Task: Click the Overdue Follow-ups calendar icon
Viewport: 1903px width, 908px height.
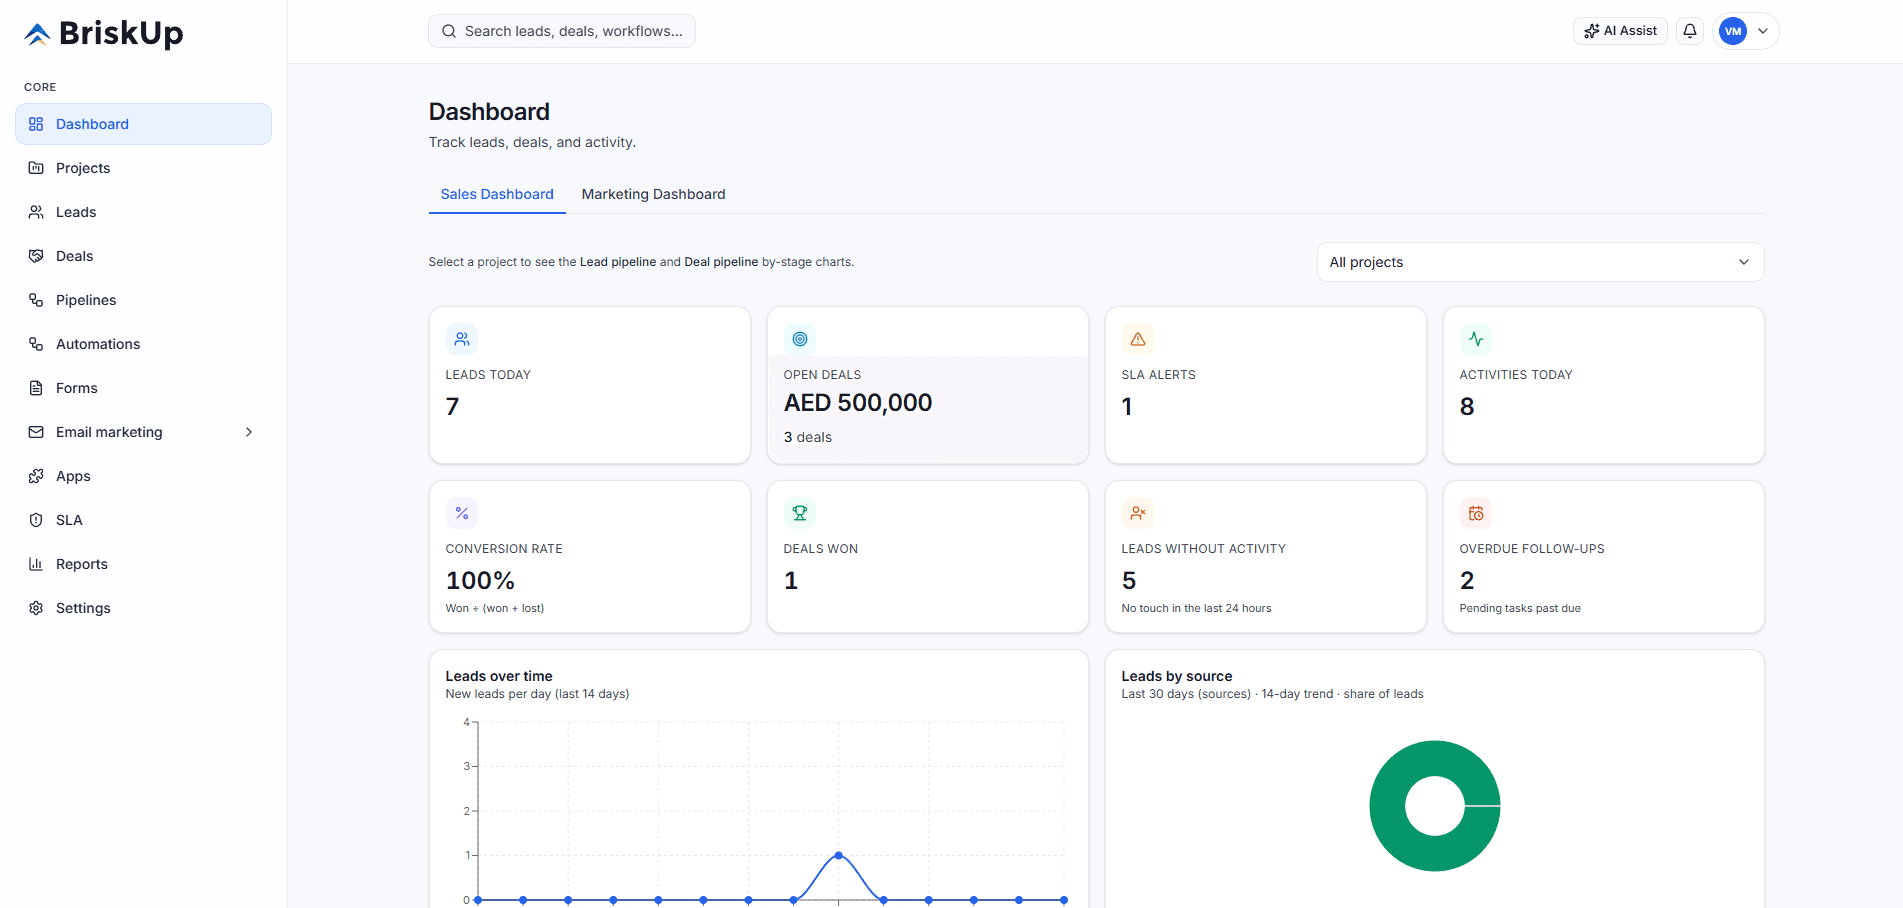Action: pos(1476,513)
